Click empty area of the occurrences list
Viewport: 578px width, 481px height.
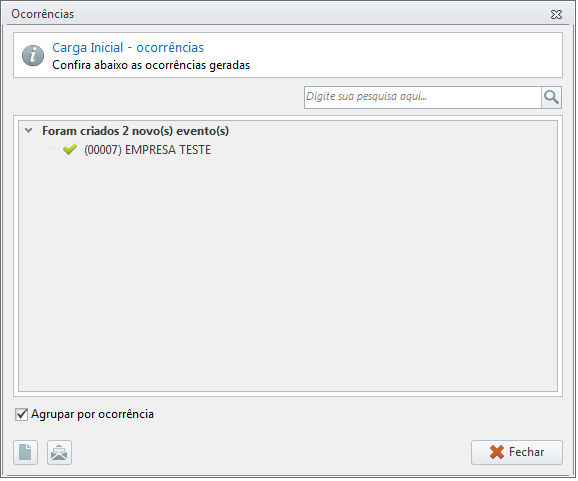click(288, 273)
